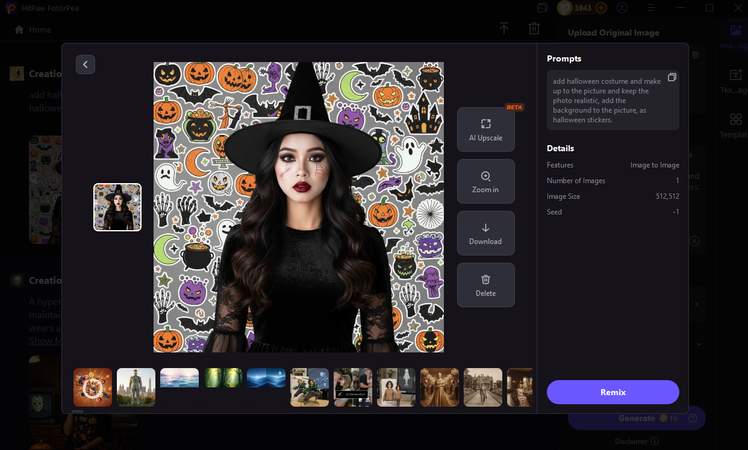Download the generated image
This screenshot has width=748, height=450.
486,233
